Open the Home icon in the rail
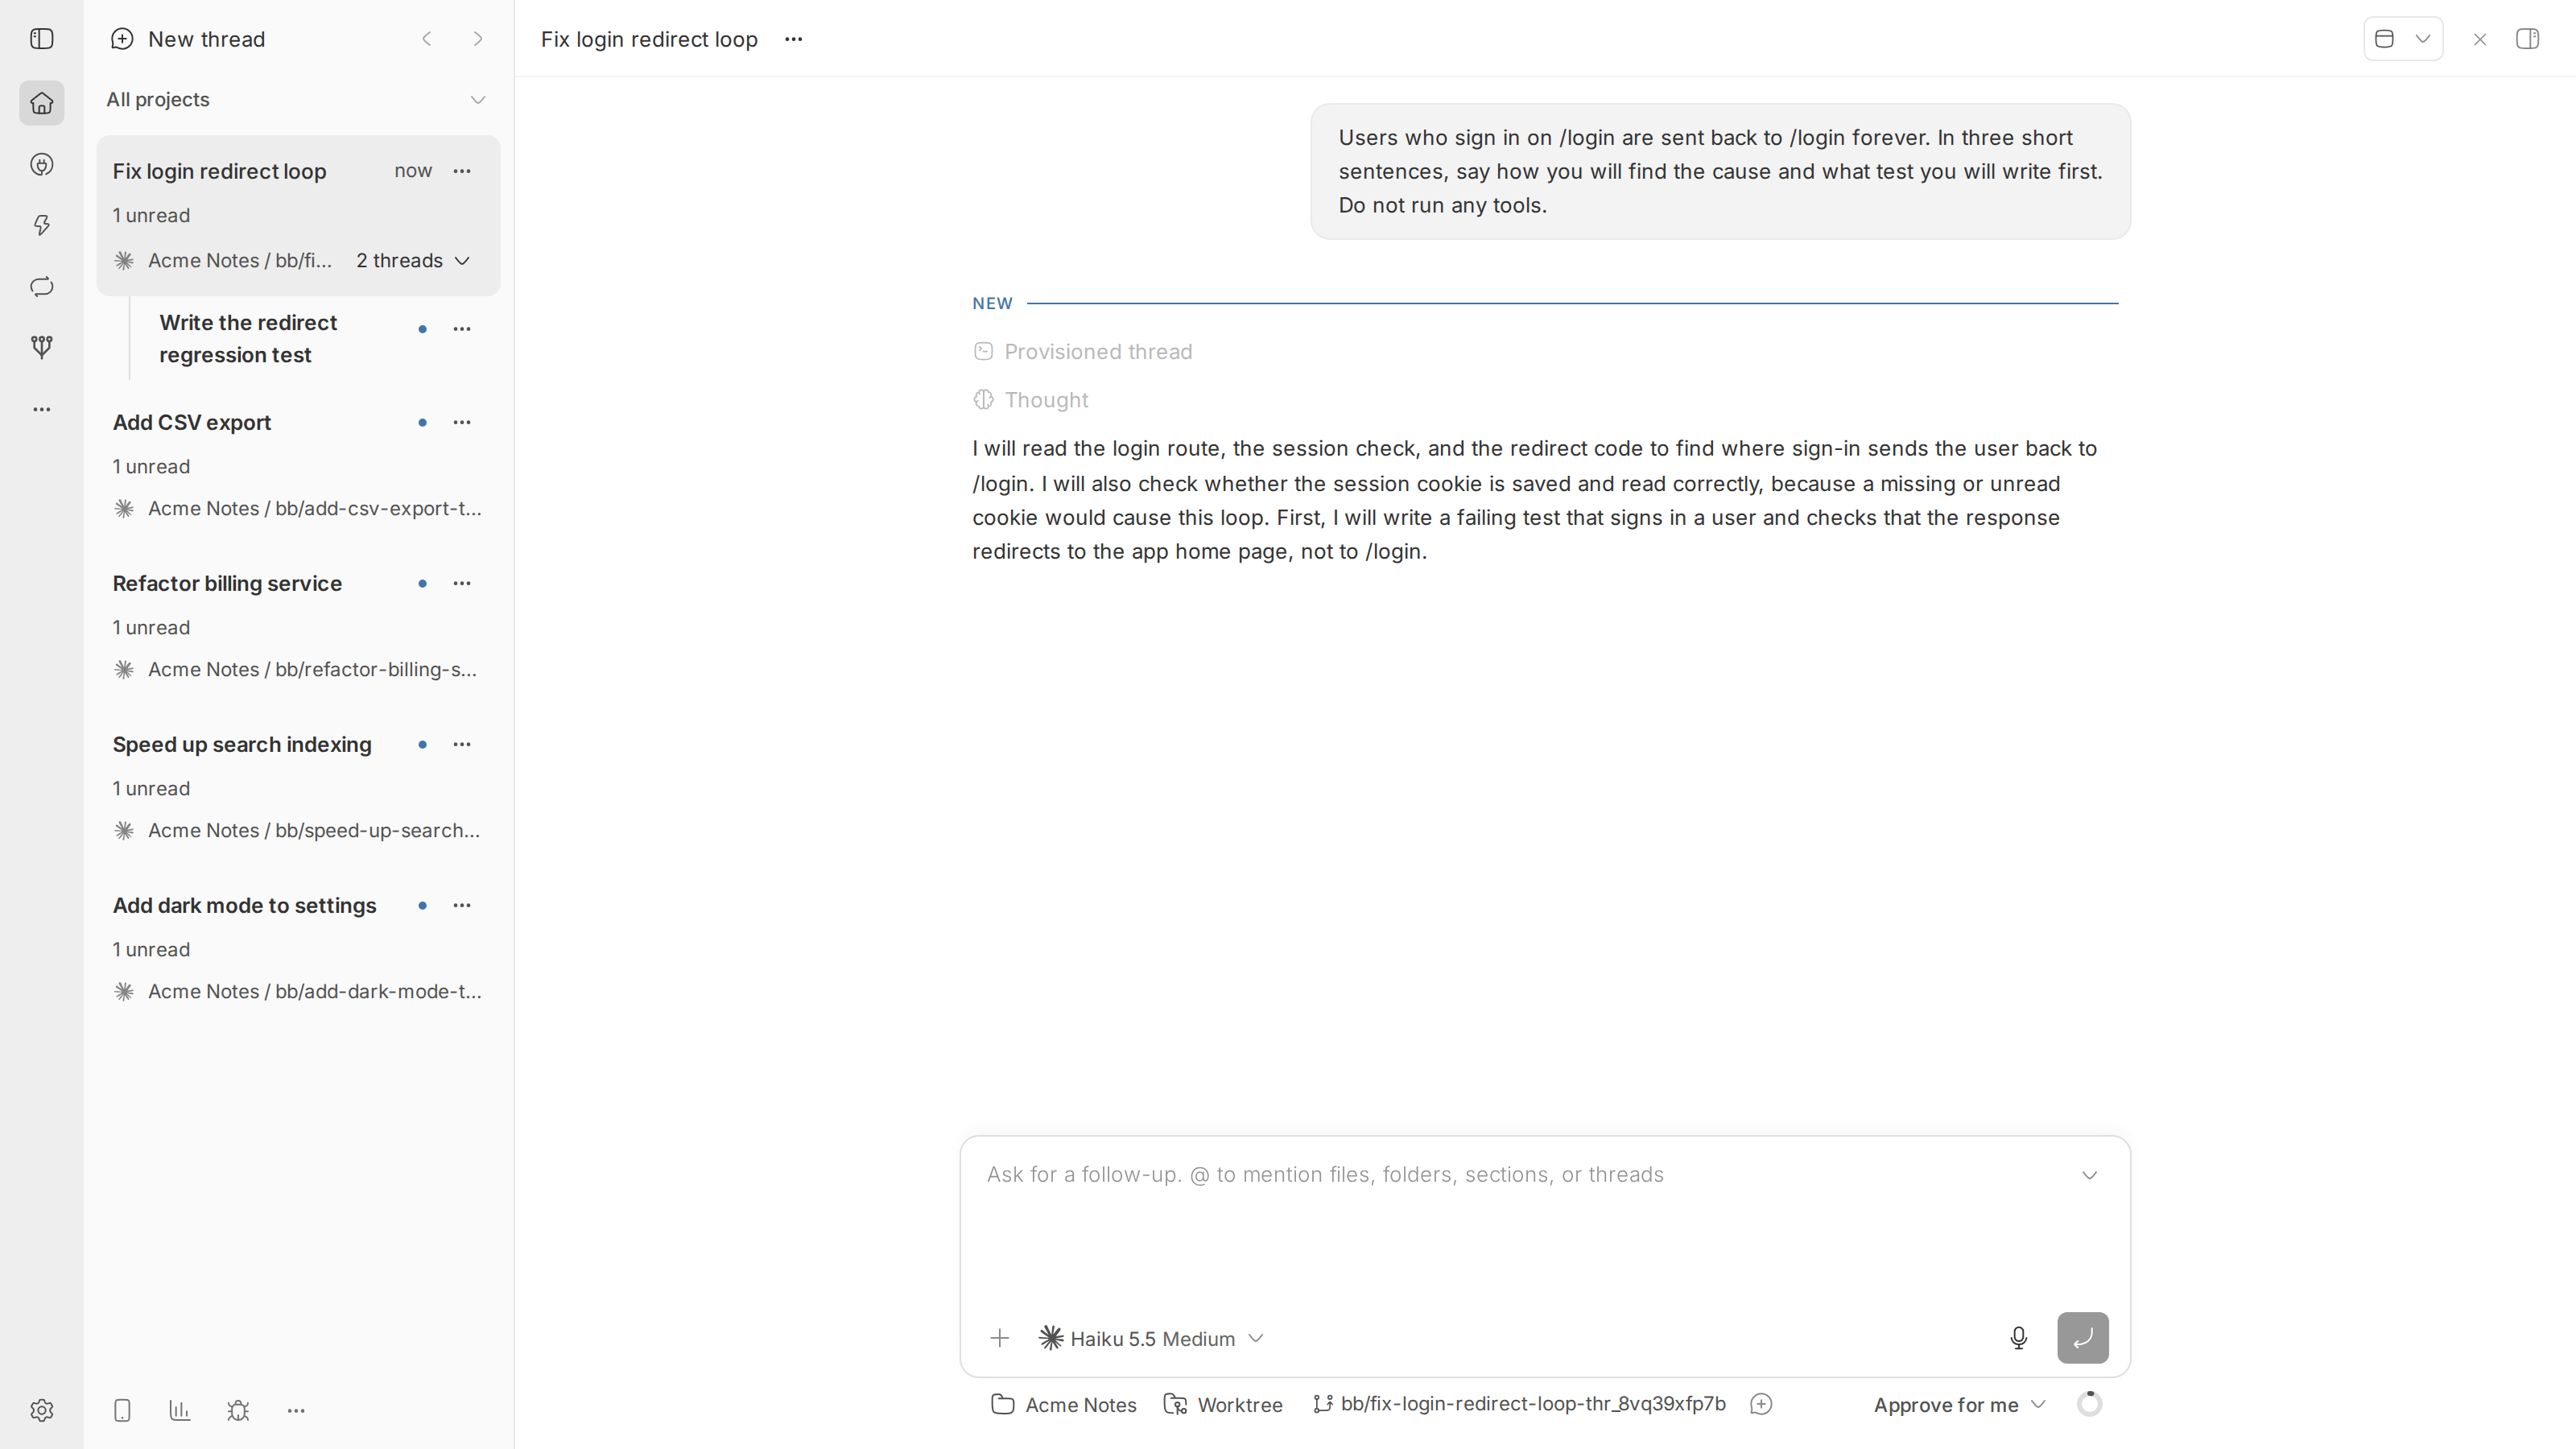The width and height of the screenshot is (2576, 1449). (x=41, y=103)
